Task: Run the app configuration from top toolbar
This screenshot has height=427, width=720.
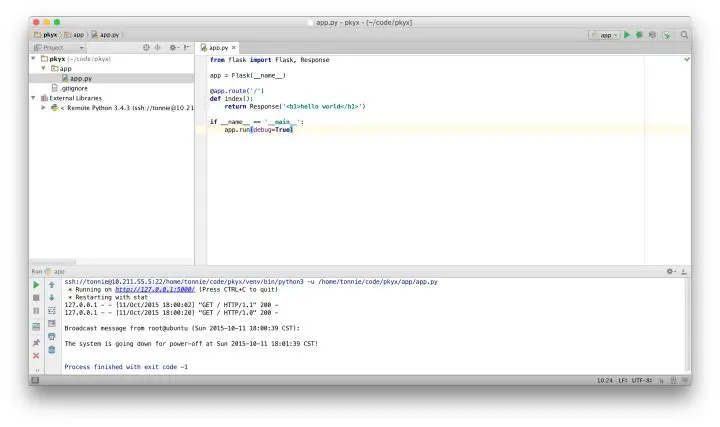Action: 627,35
